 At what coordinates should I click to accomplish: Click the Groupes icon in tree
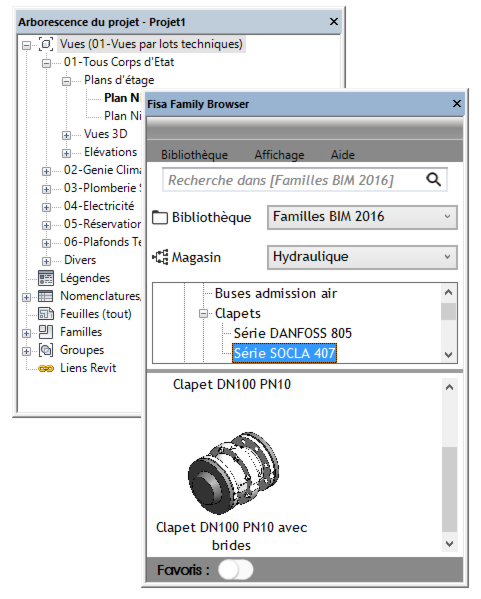click(x=46, y=350)
